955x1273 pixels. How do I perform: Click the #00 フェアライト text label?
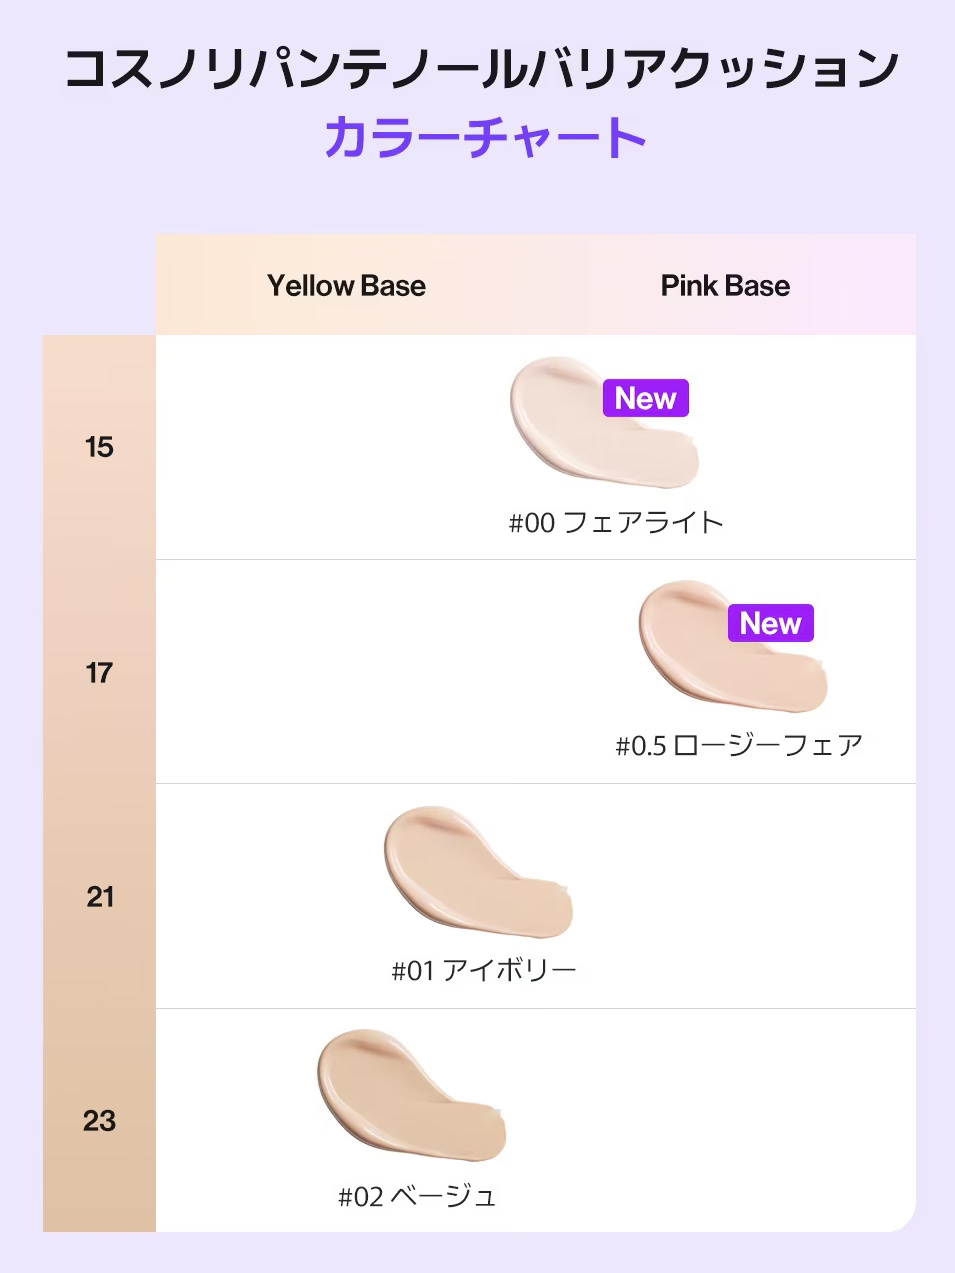click(616, 522)
